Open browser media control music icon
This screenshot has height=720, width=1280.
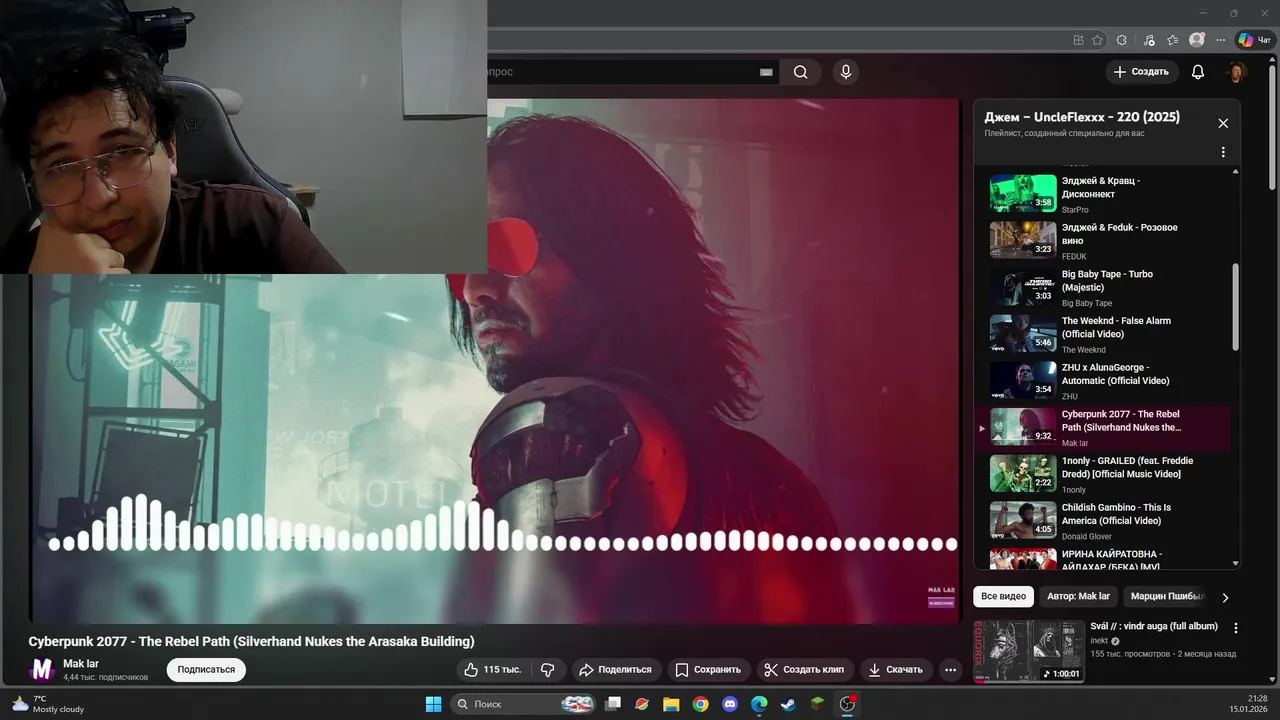pyautogui.click(x=1148, y=40)
